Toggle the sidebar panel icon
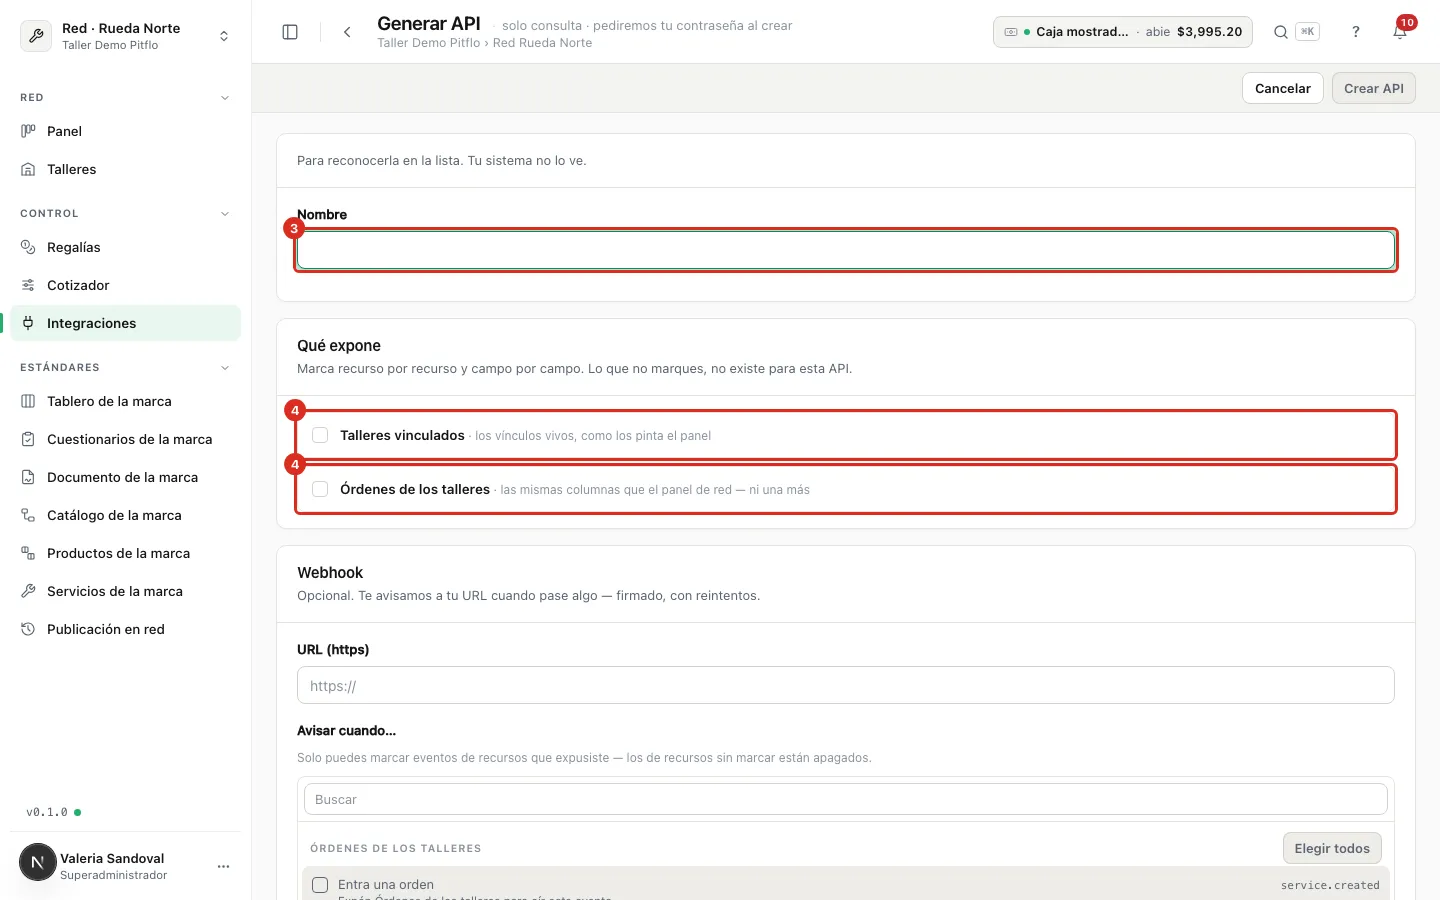 pyautogui.click(x=290, y=32)
